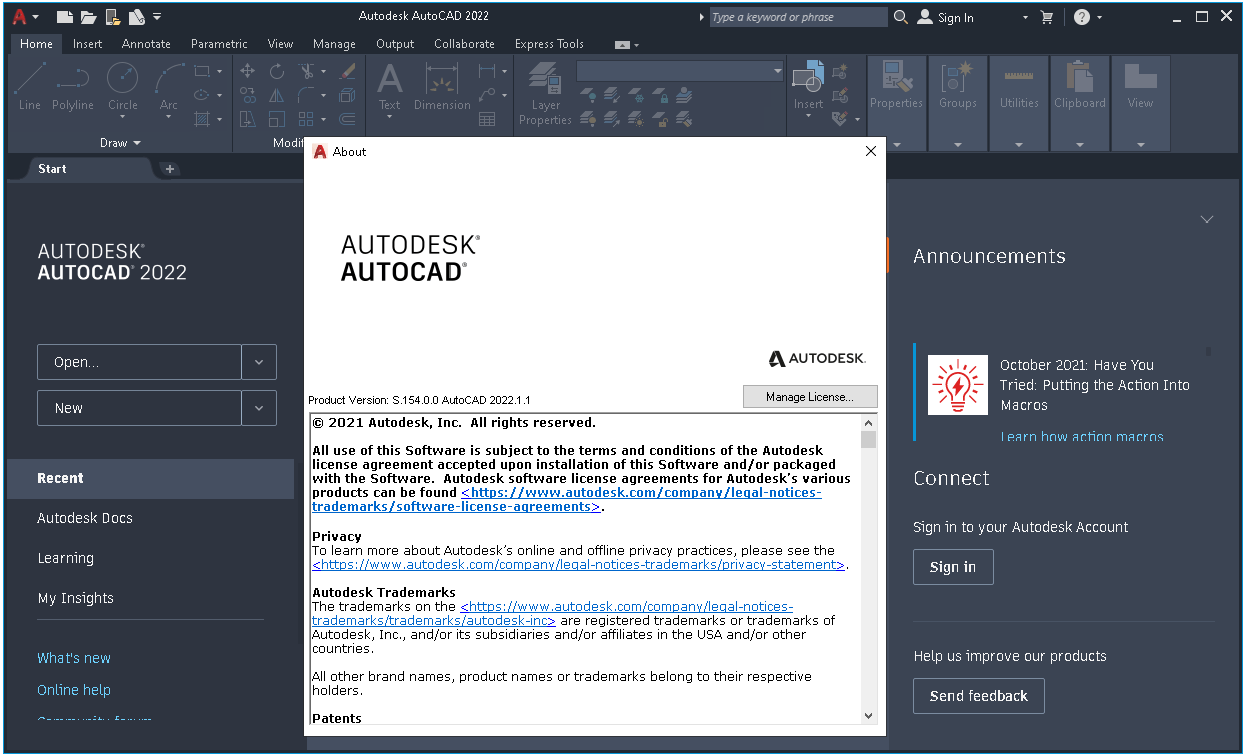
Task: Select Learning in the sidebar
Action: click(x=66, y=558)
